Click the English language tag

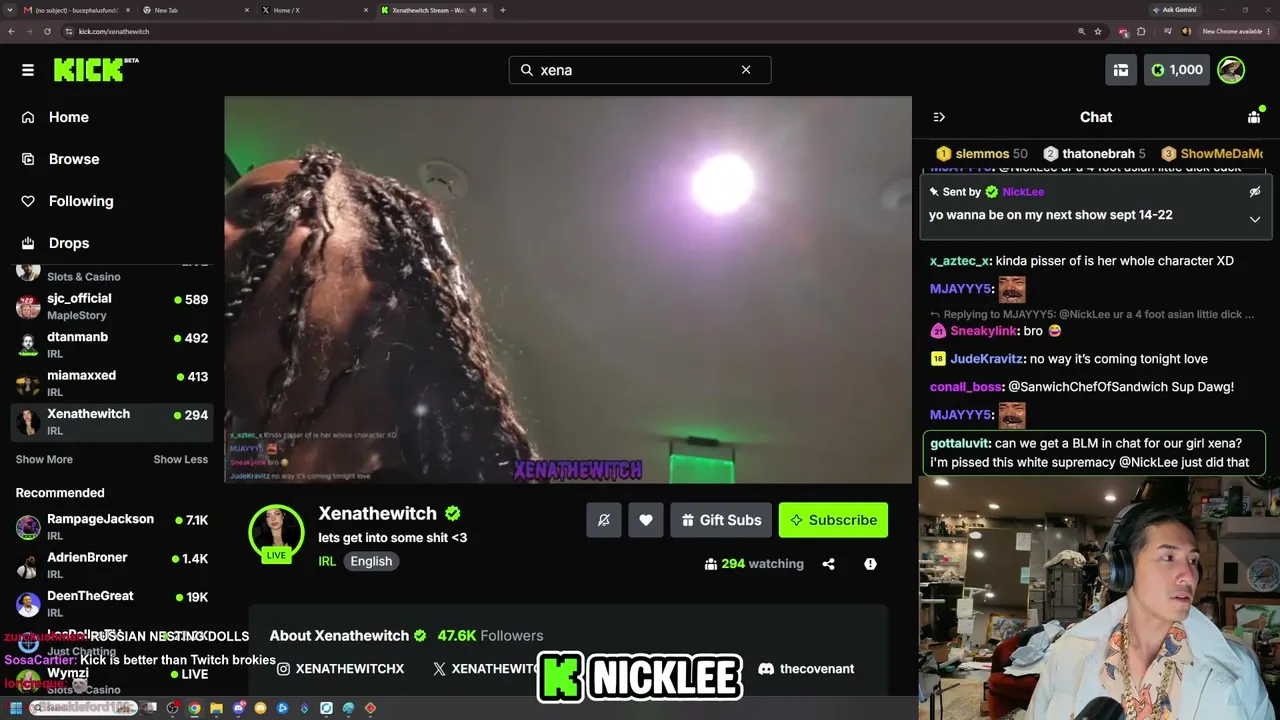(371, 561)
